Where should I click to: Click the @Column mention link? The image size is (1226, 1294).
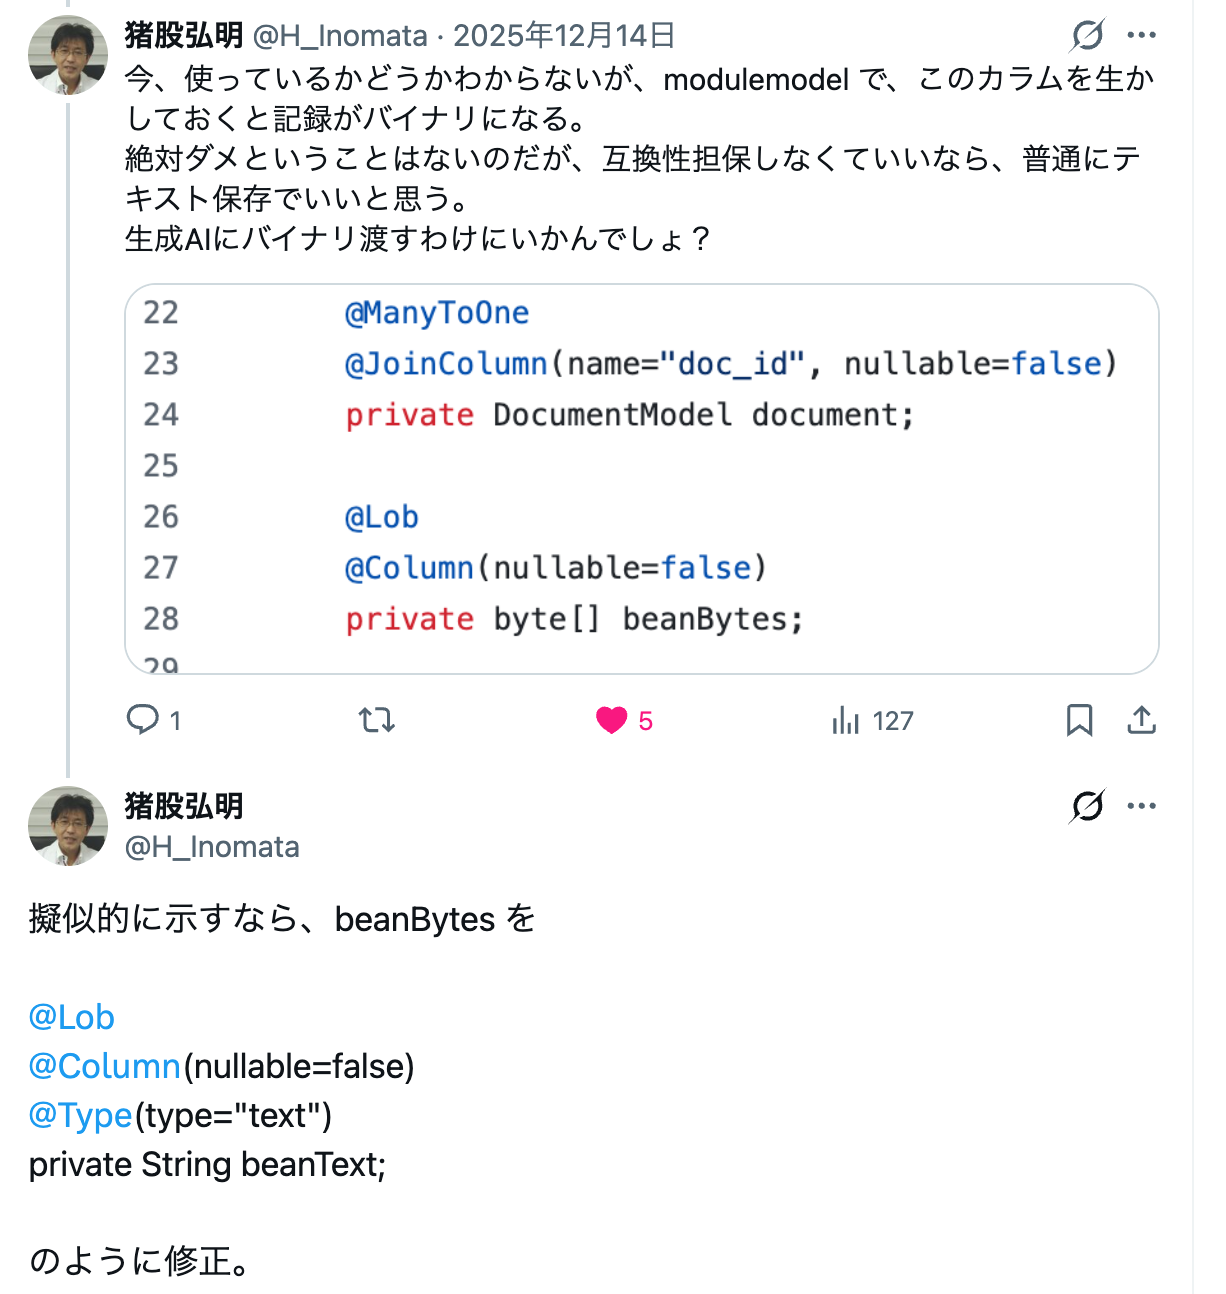click(105, 1066)
